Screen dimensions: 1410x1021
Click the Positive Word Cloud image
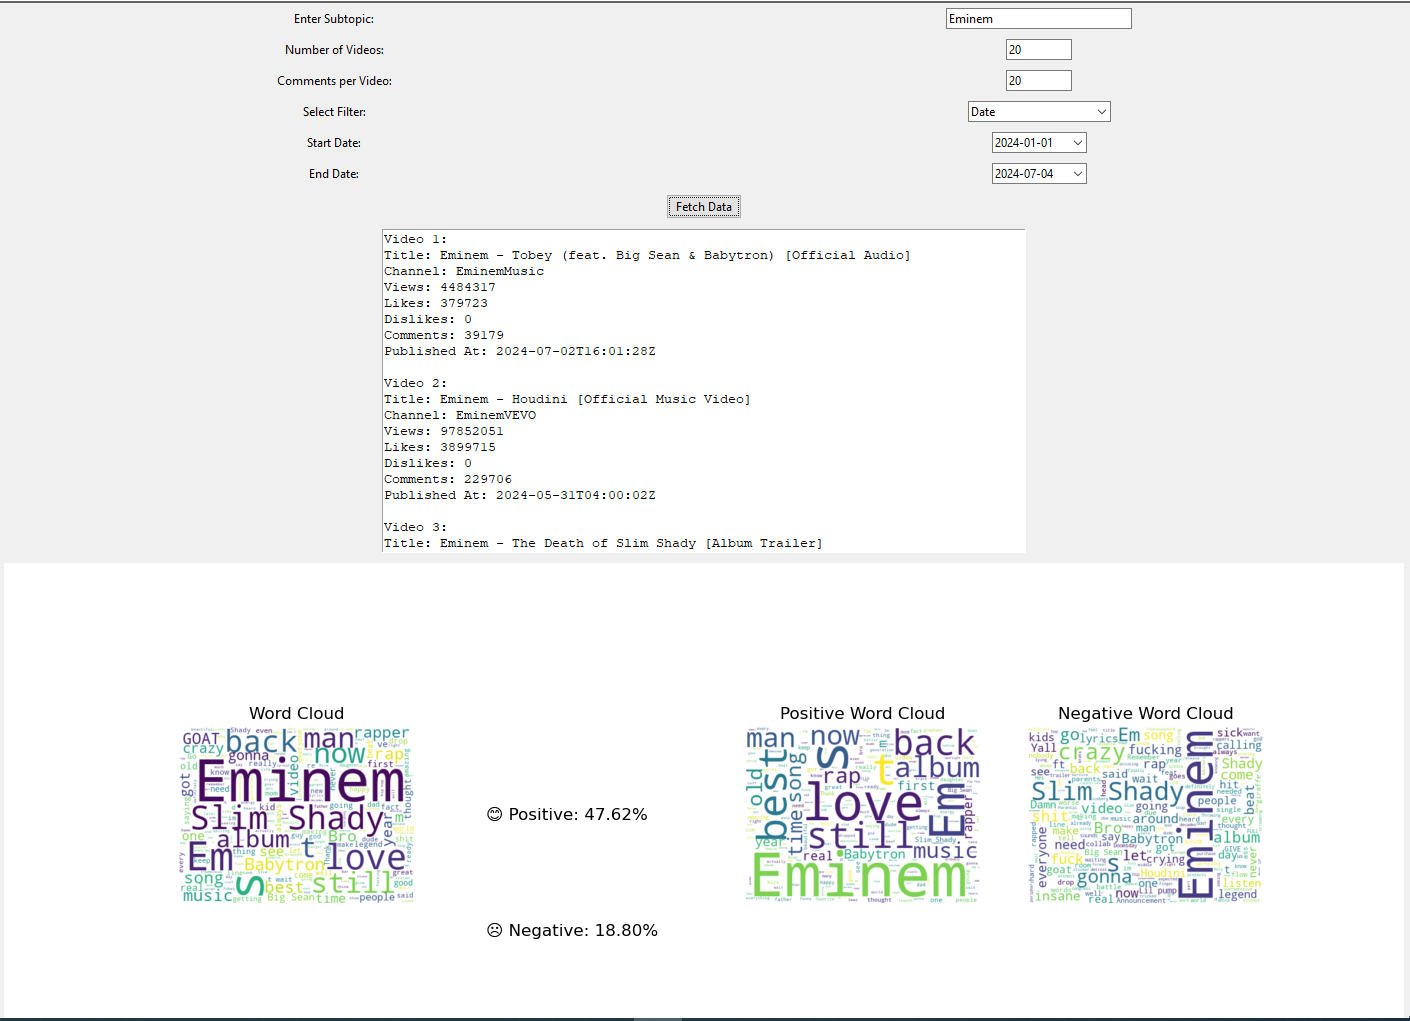[862, 815]
